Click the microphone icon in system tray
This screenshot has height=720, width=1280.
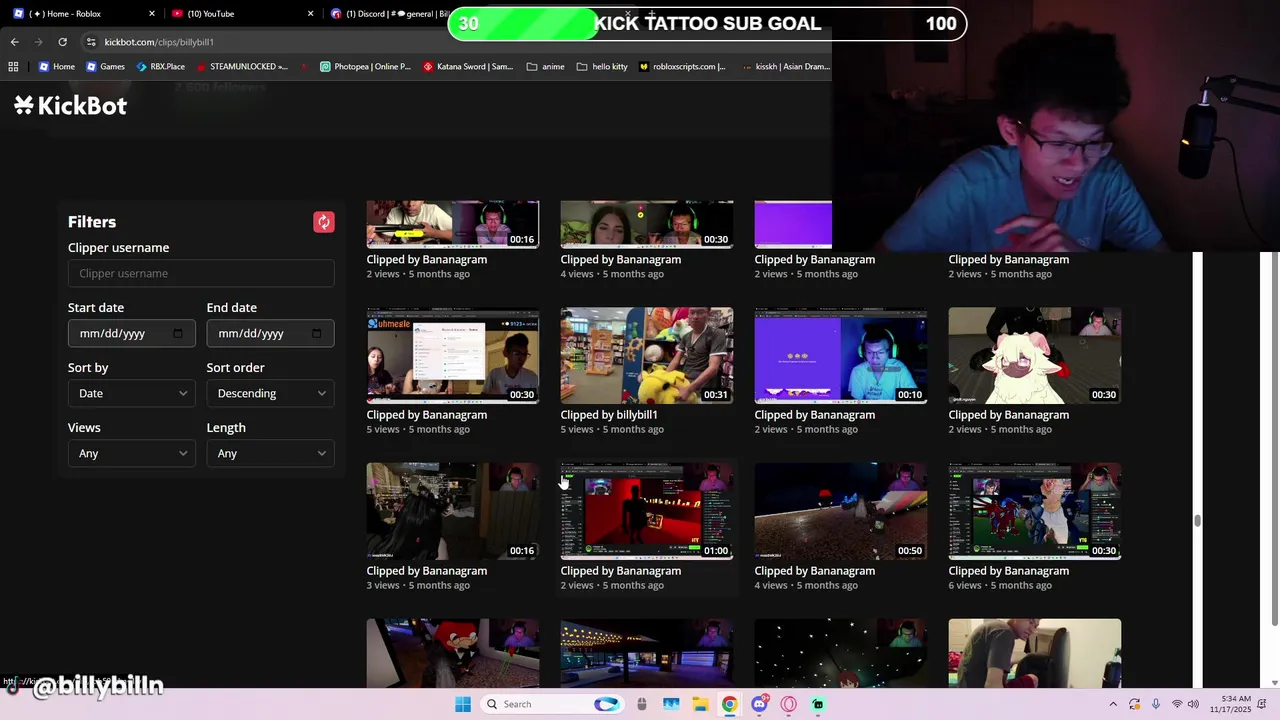(x=1156, y=704)
